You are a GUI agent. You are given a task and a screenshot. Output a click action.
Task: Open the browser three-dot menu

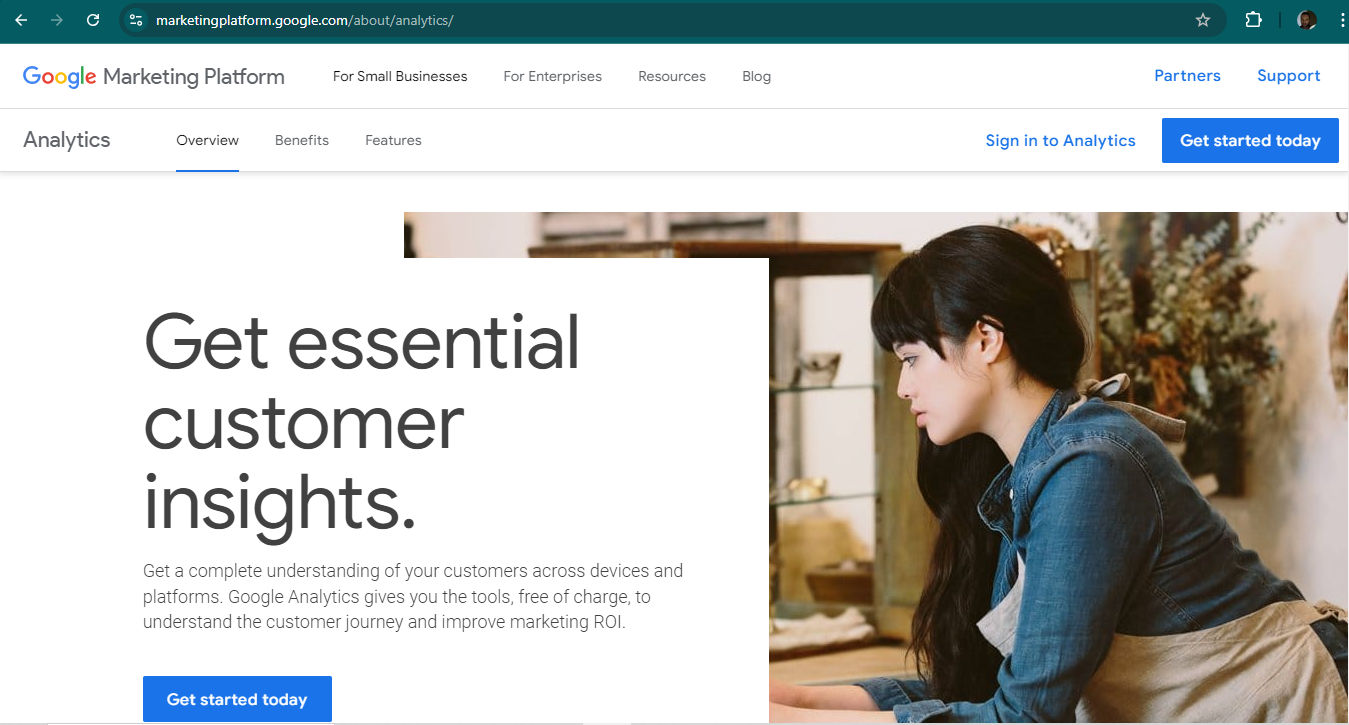[1340, 19]
